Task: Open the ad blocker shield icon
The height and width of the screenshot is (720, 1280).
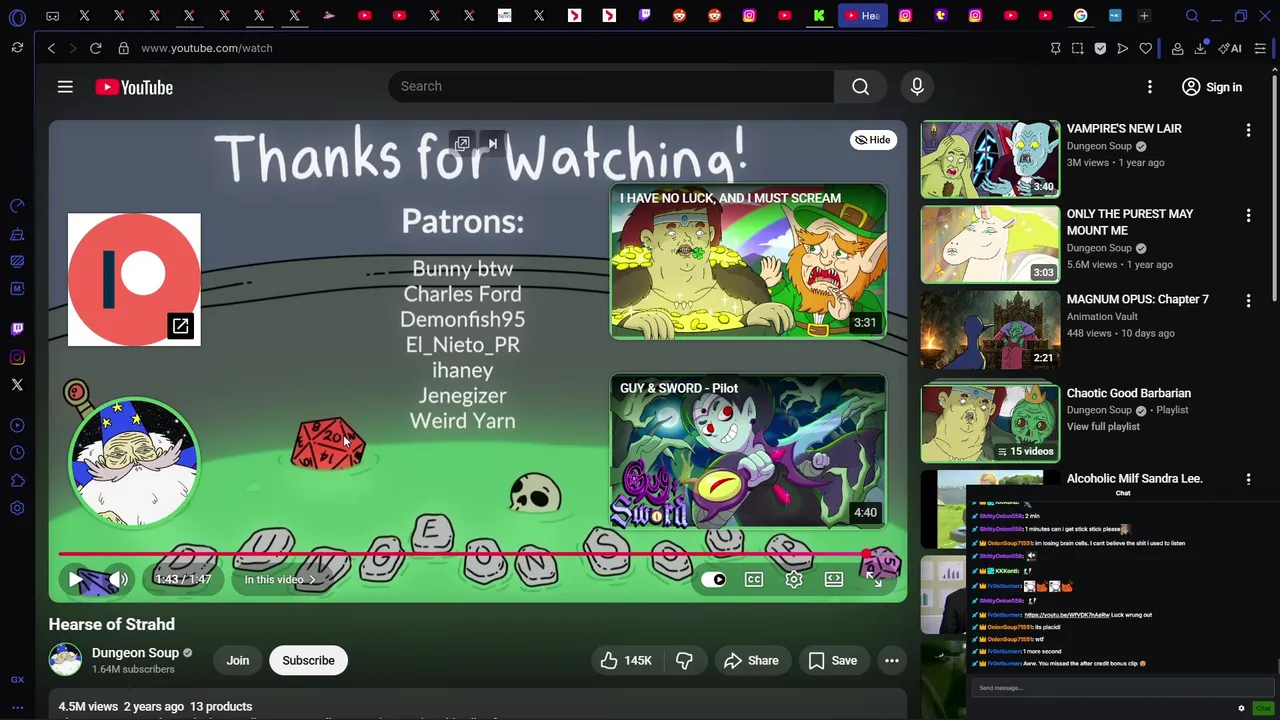Action: click(x=1100, y=48)
